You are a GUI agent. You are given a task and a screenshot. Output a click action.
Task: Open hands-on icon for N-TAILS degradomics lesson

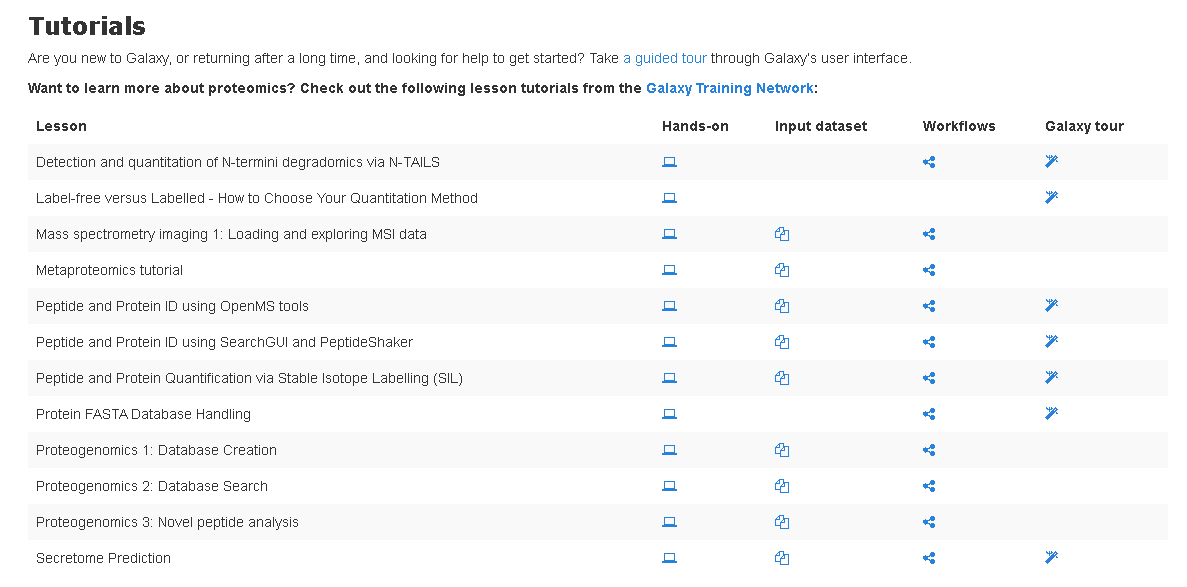pyautogui.click(x=670, y=162)
